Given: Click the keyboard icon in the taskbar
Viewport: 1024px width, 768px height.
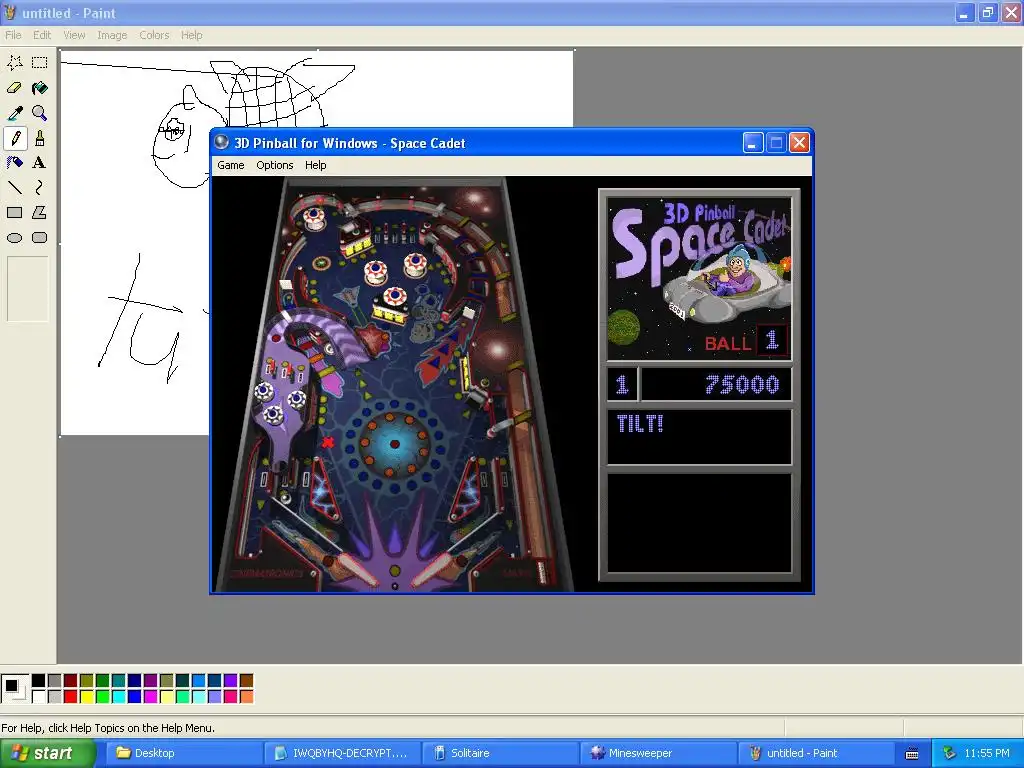Looking at the screenshot, I should click(912, 754).
